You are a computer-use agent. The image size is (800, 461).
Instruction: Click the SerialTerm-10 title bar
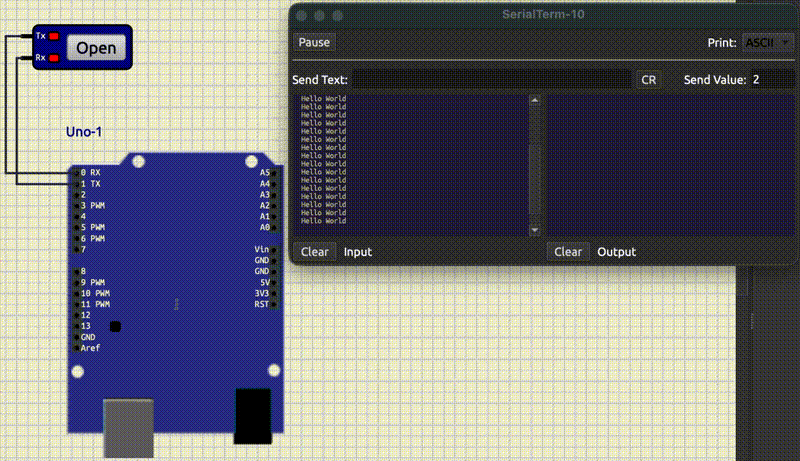coord(543,14)
